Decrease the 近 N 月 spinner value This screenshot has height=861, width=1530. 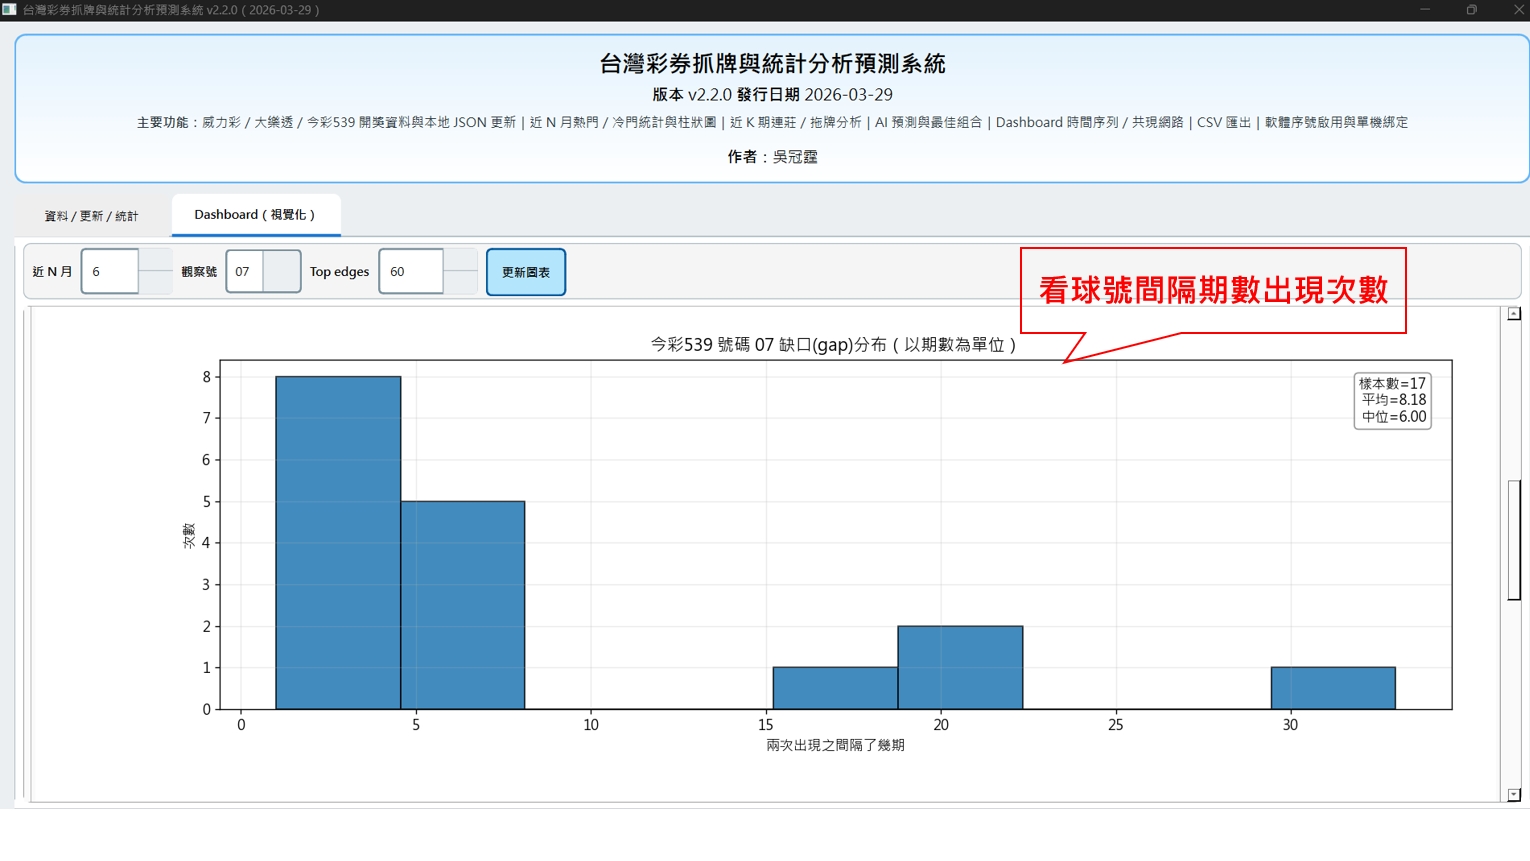(x=155, y=283)
